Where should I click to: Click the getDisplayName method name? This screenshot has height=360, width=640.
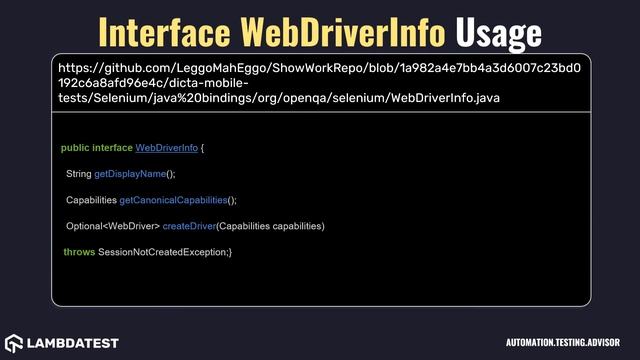pyautogui.click(x=130, y=174)
